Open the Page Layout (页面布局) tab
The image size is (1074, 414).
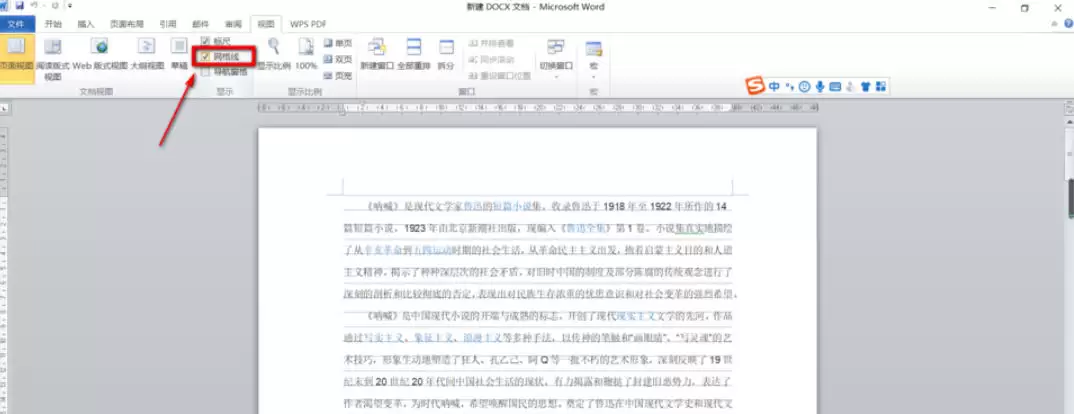coord(126,24)
